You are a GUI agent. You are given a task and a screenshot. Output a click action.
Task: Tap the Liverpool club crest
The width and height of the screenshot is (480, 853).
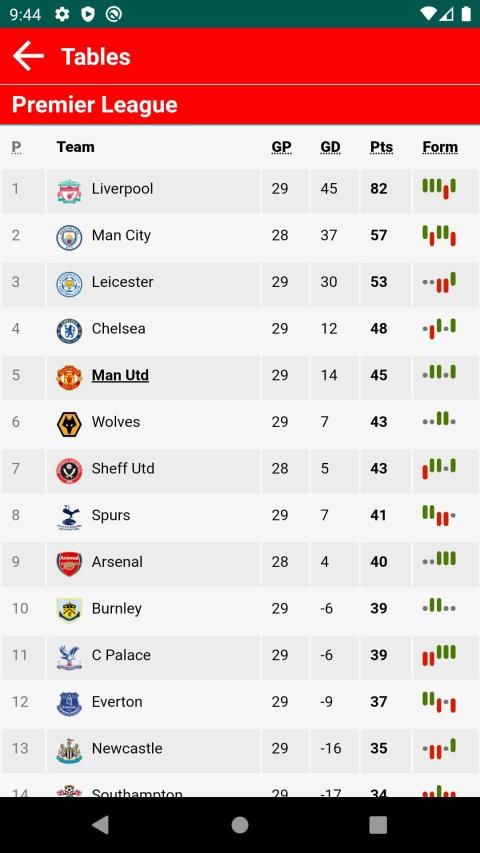(69, 191)
